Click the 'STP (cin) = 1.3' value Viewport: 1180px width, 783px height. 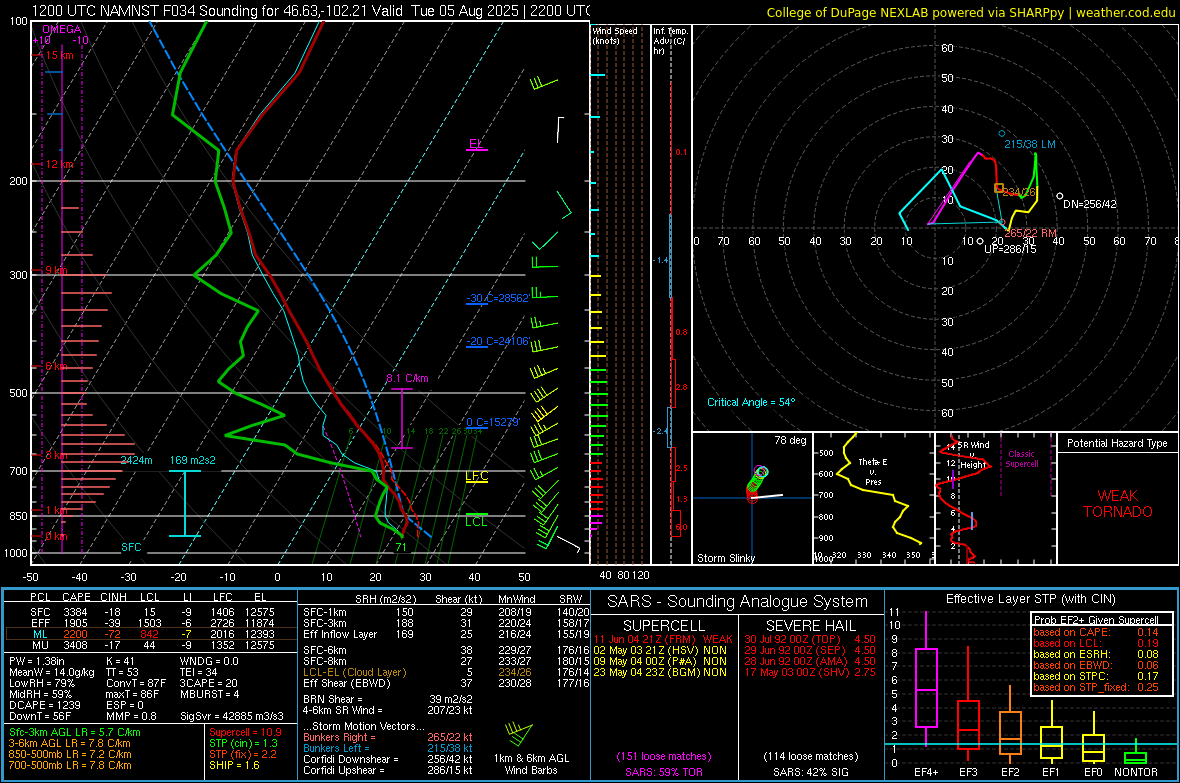click(243, 743)
